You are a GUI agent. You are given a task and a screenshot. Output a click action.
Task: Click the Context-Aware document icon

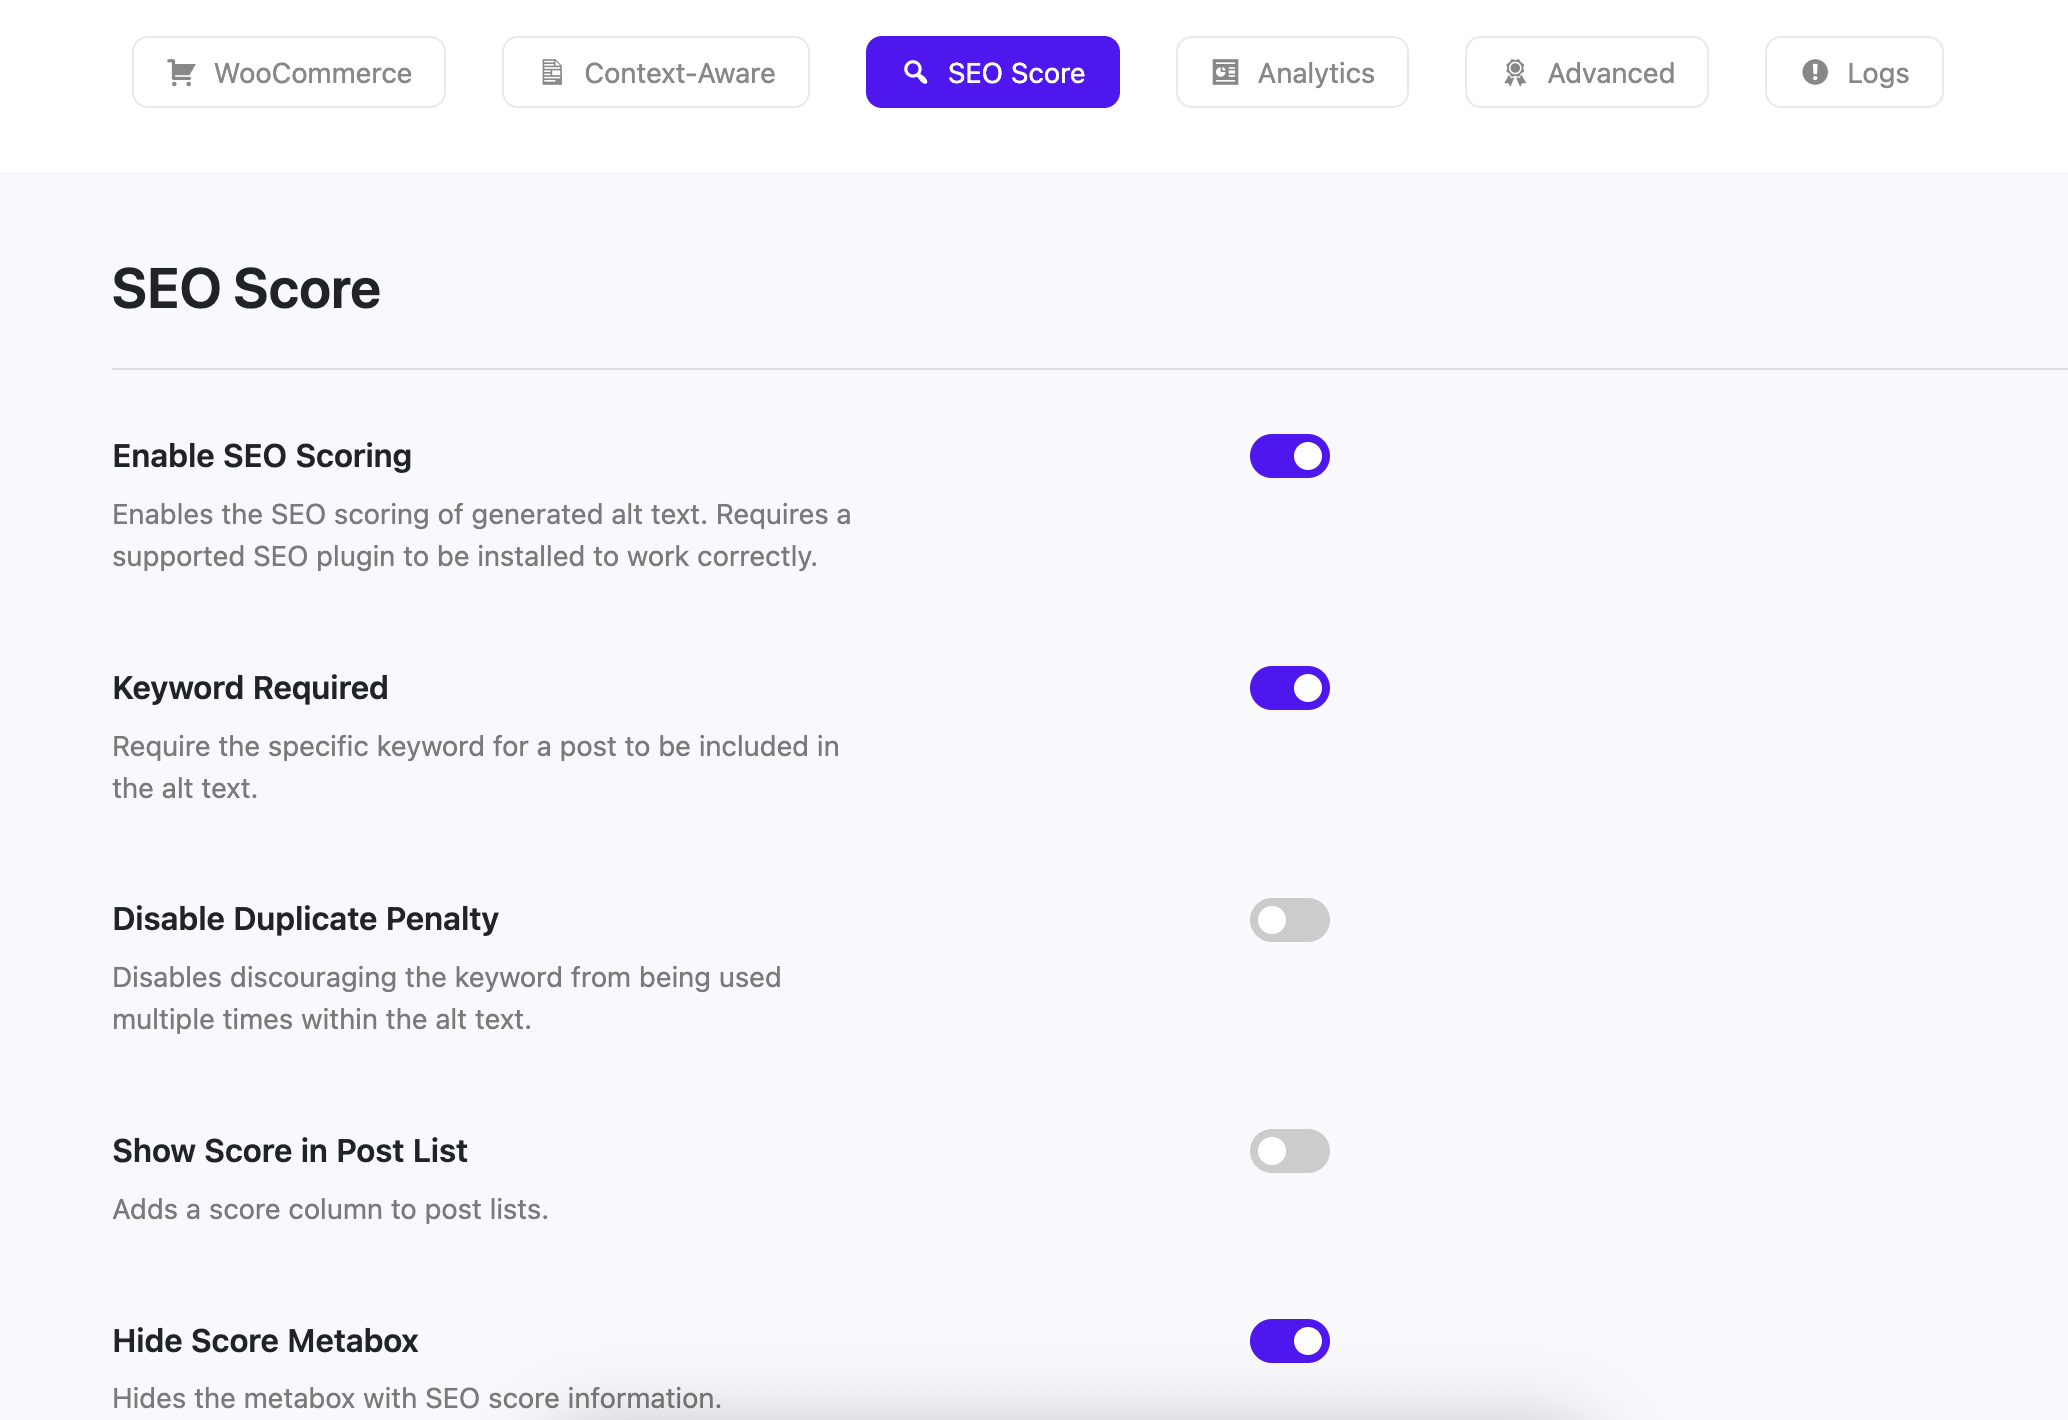pos(552,73)
